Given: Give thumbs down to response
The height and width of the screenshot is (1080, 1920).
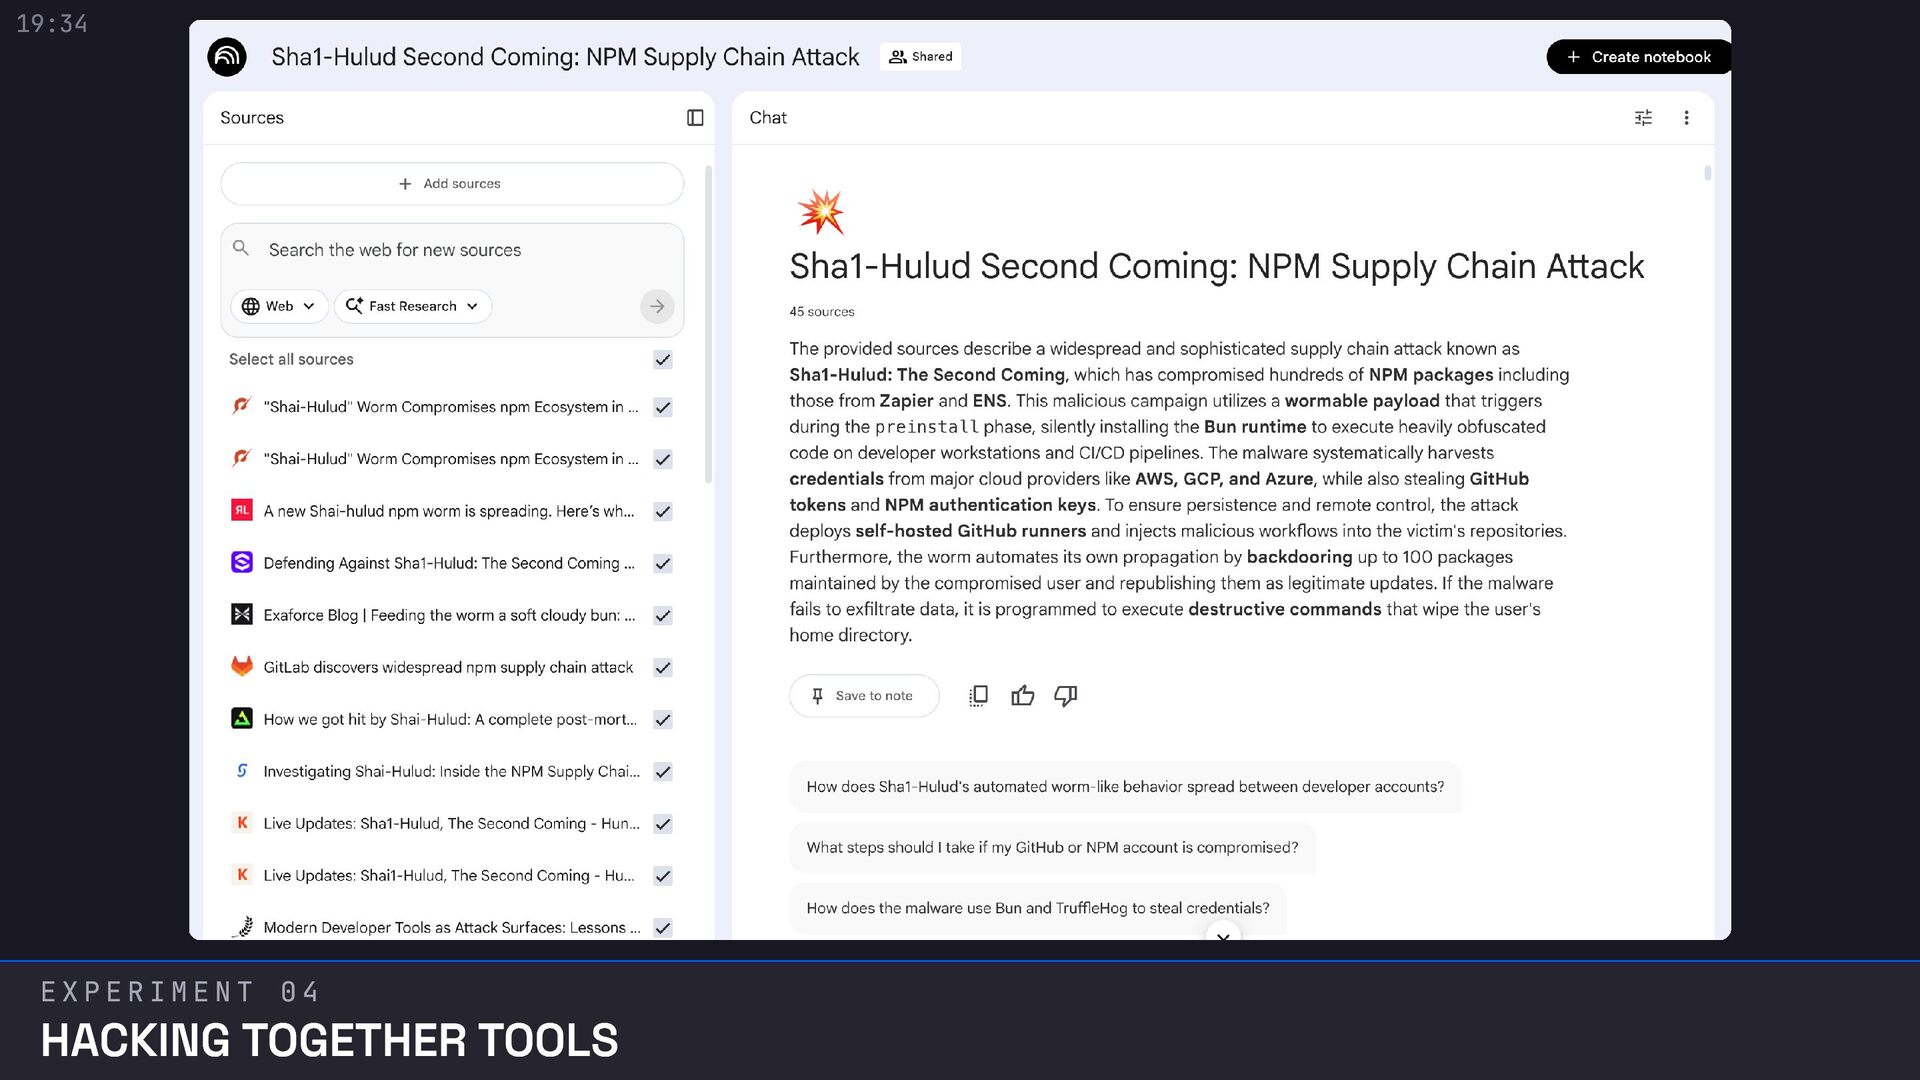Looking at the screenshot, I should click(x=1065, y=696).
